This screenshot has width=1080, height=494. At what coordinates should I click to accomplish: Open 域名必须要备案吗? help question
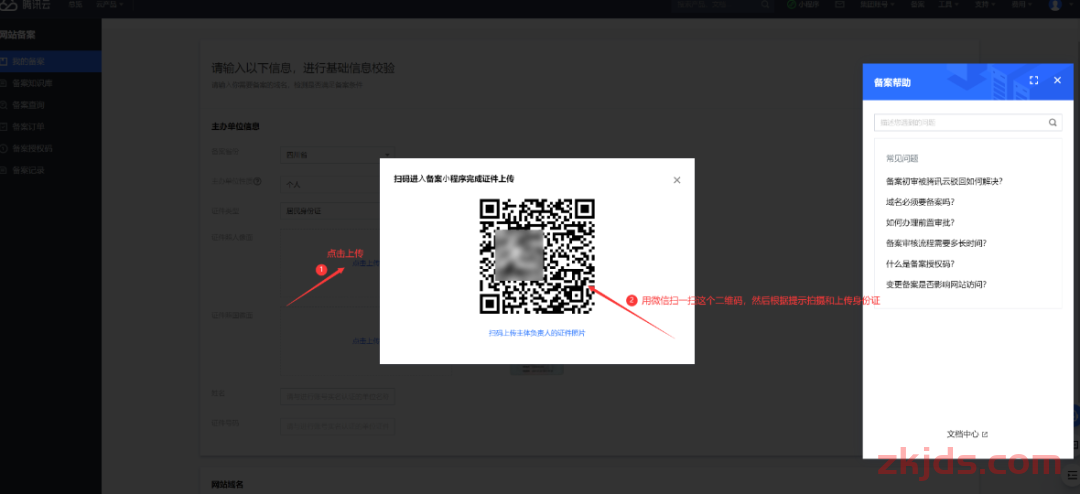point(920,202)
